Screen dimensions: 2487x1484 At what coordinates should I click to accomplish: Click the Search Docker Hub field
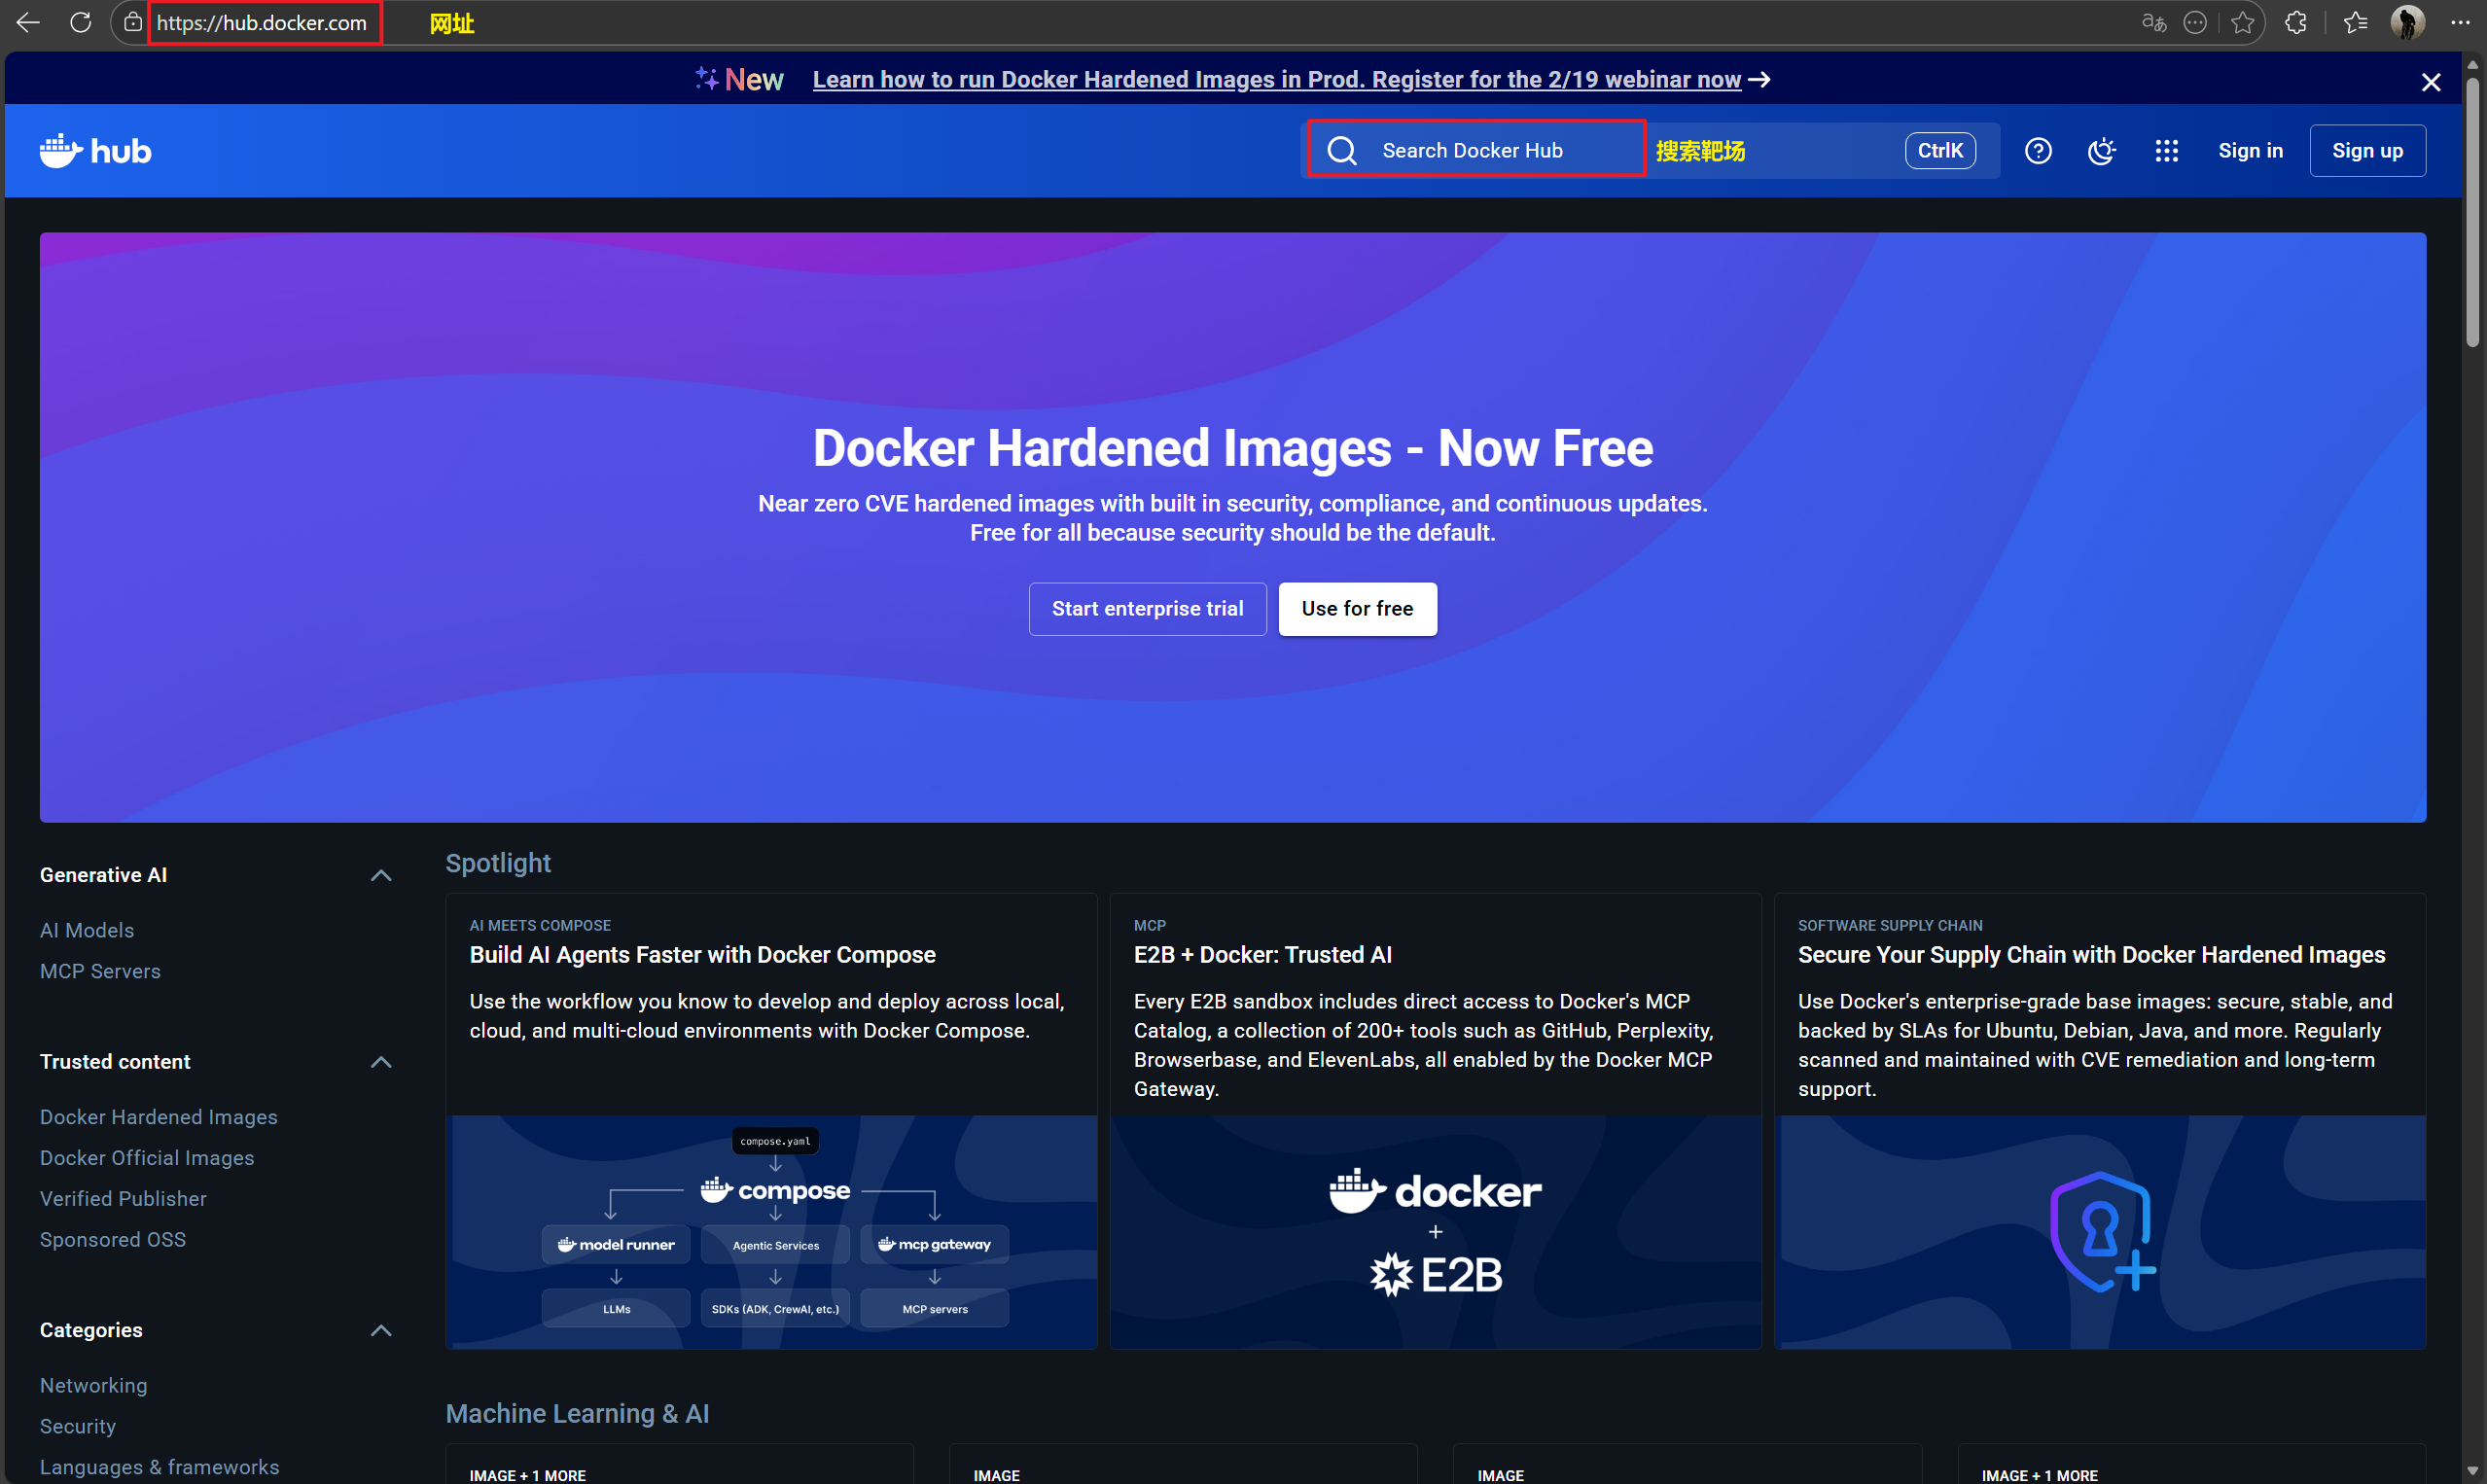coord(1471,151)
